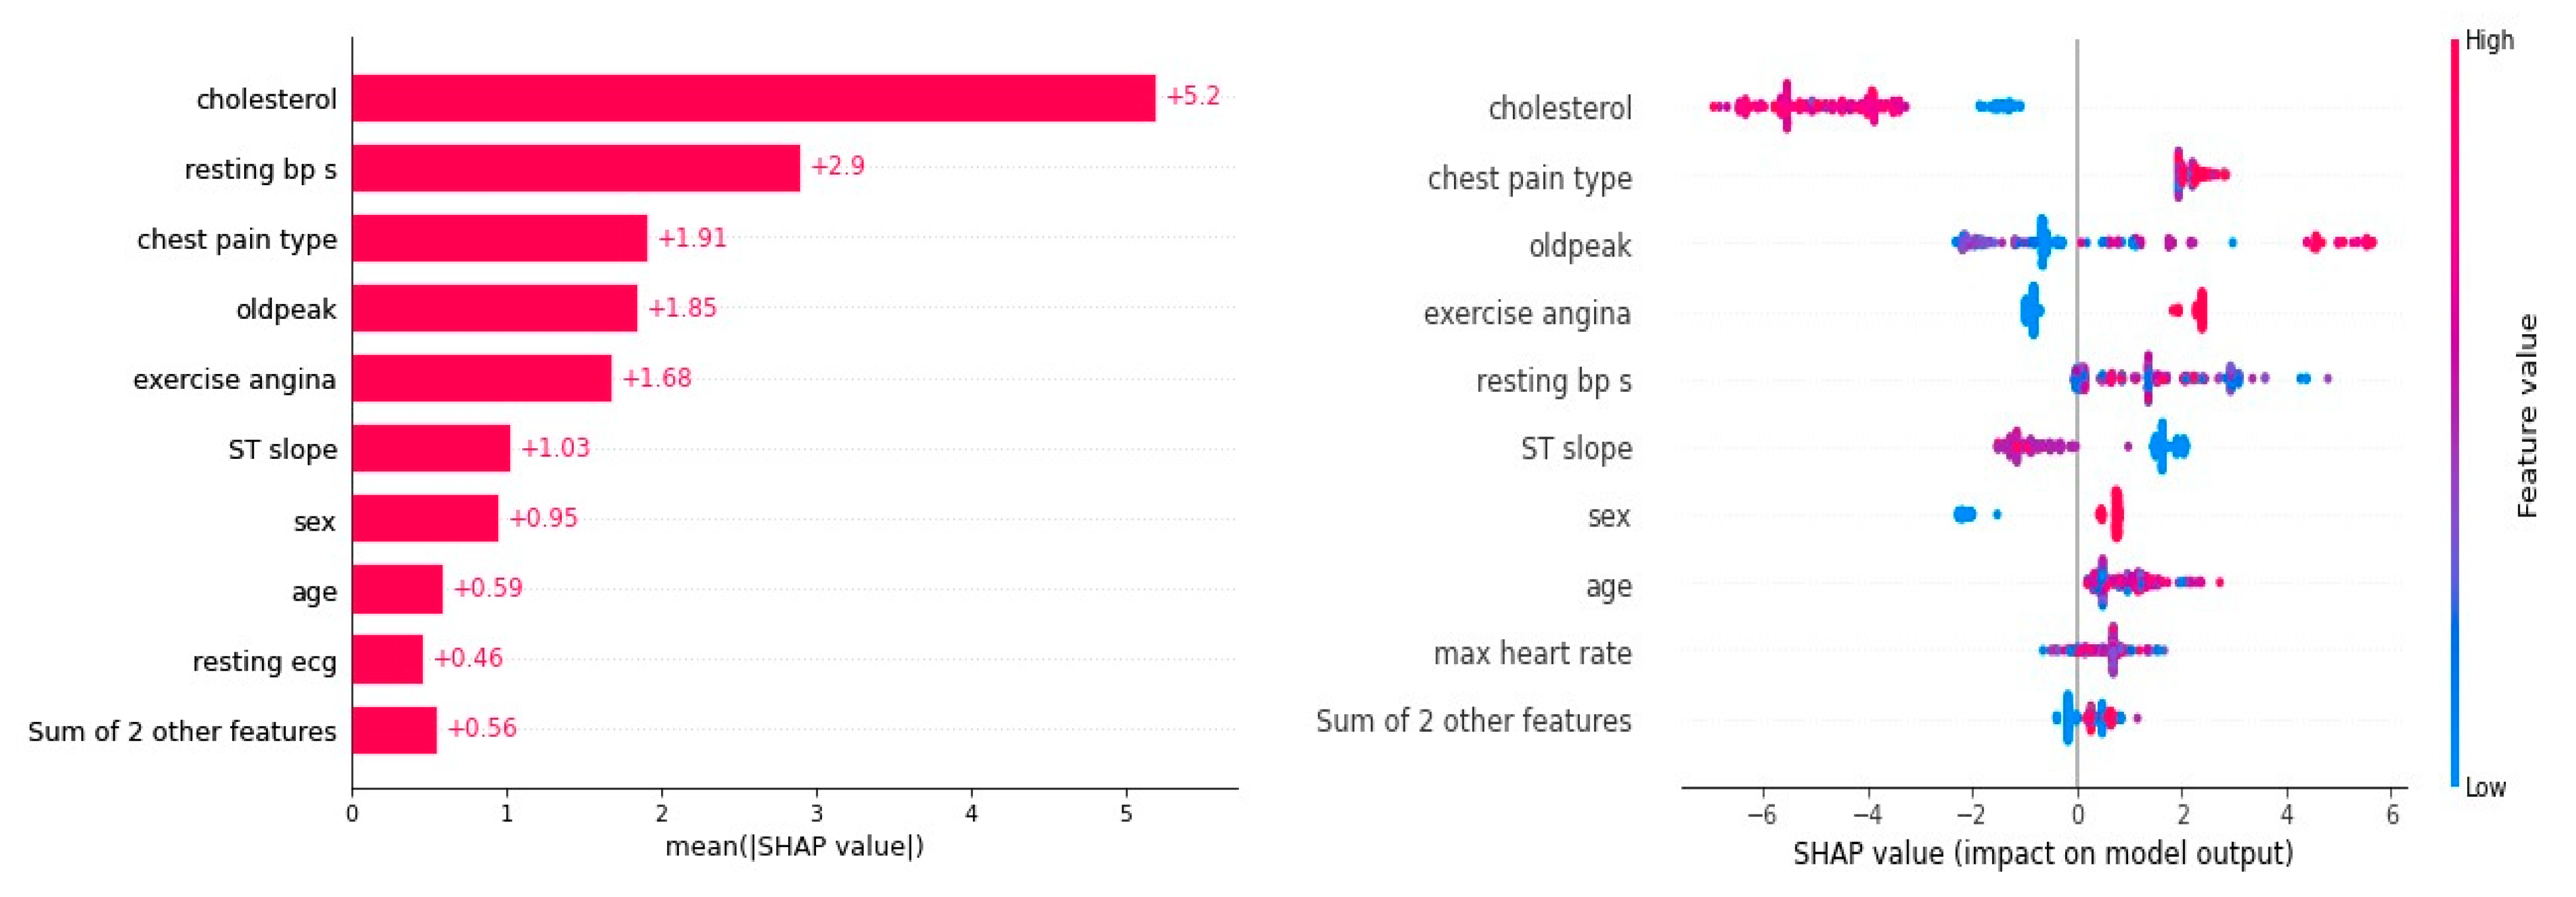Click the age bar in the bar chart
Screen dimensions: 2576x897
[x=396, y=589]
